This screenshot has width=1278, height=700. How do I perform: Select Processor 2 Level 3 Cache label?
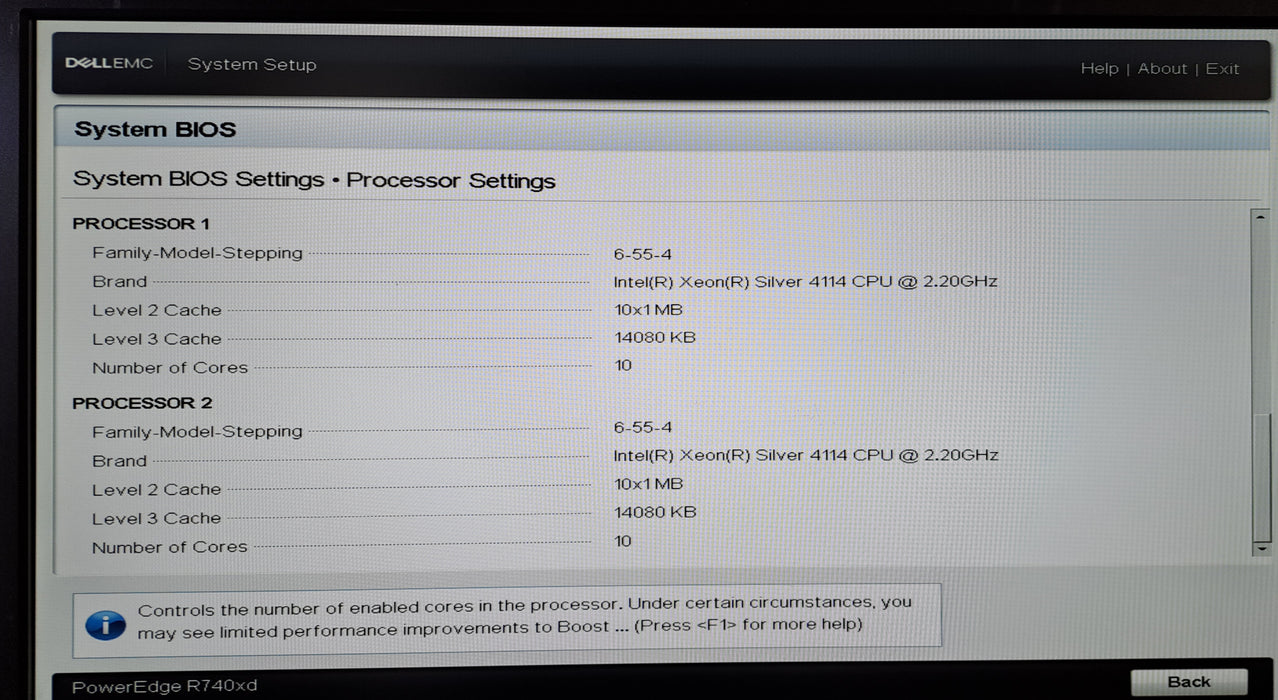[x=156, y=519]
